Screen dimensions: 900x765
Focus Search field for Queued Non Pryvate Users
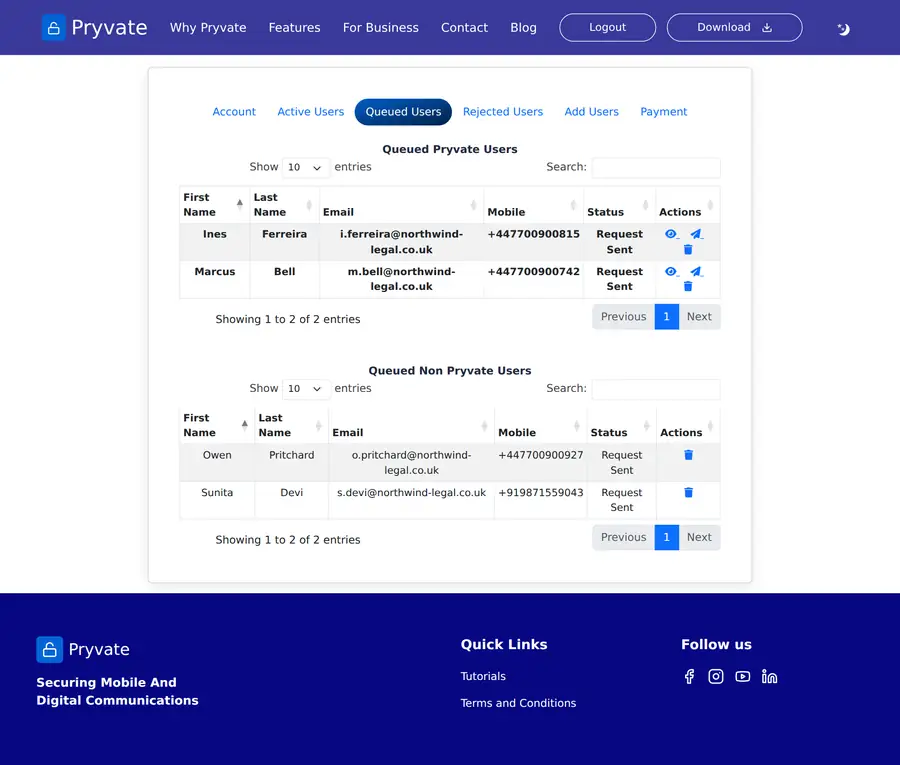click(655, 389)
